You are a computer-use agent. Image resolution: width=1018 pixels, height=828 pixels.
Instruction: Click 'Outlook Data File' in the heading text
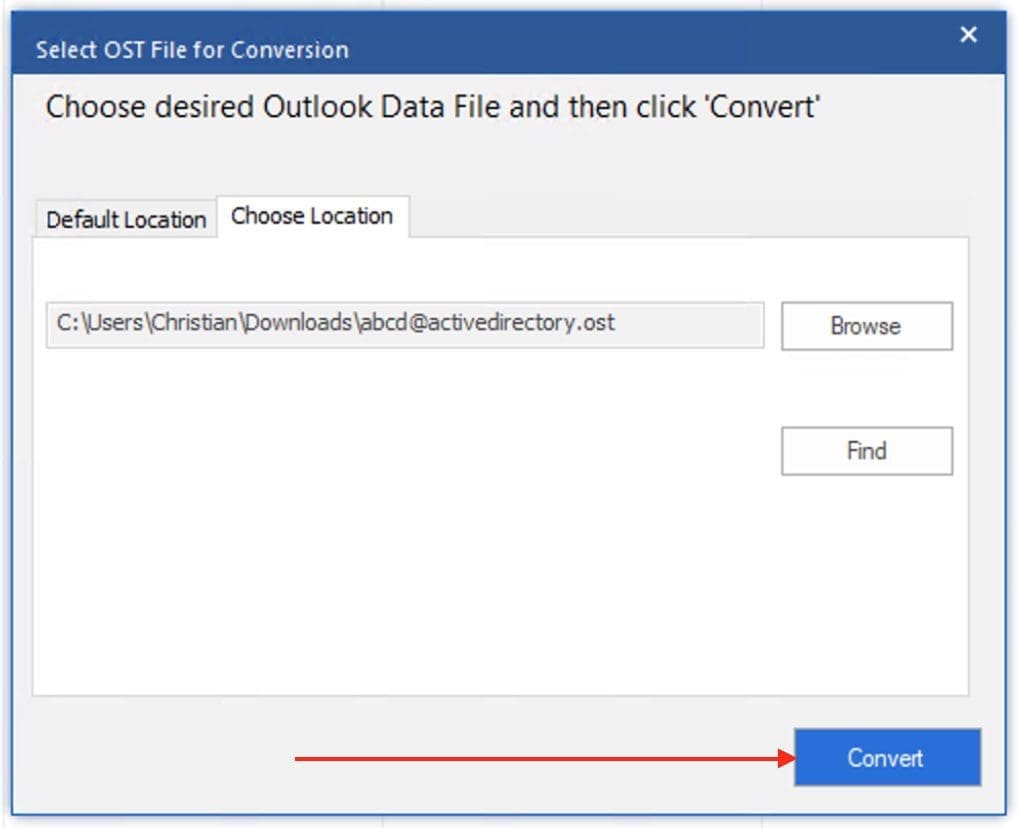click(382, 107)
